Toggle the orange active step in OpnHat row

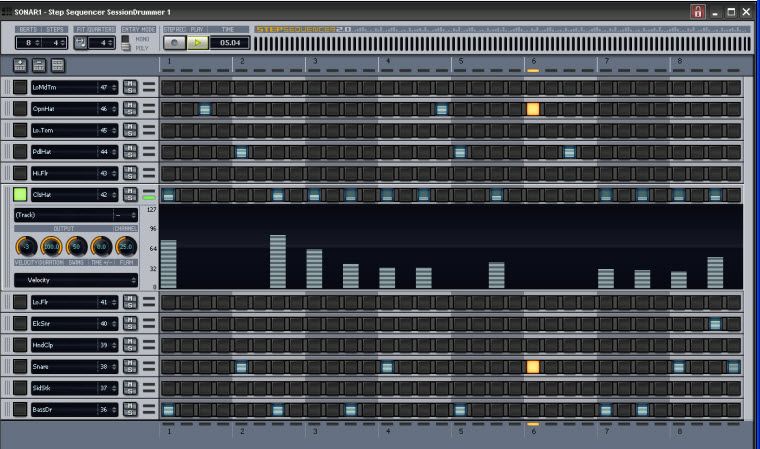tap(533, 109)
